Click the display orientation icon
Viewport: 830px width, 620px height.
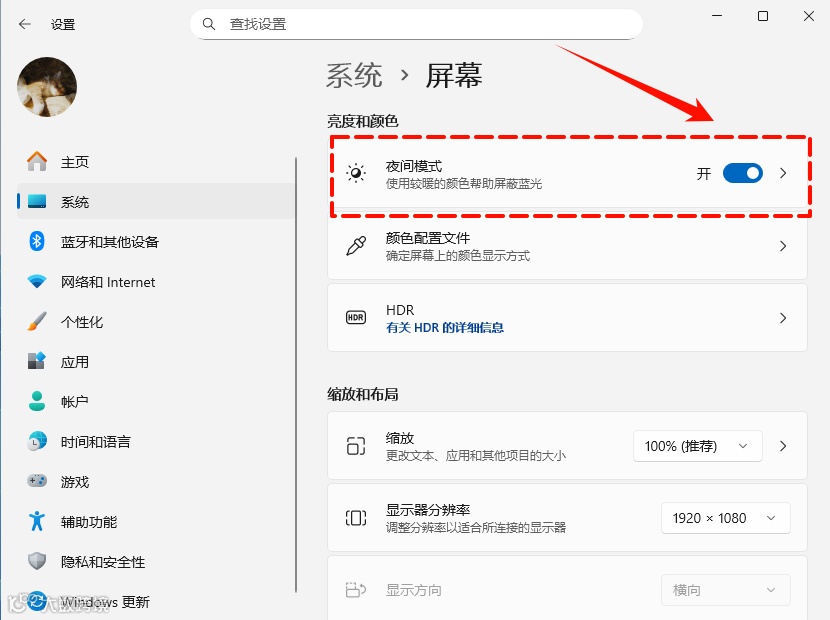point(356,589)
